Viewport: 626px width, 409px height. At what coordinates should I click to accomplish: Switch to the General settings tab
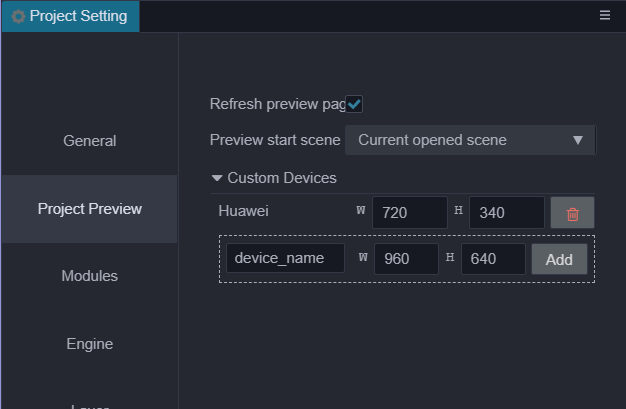pos(89,141)
